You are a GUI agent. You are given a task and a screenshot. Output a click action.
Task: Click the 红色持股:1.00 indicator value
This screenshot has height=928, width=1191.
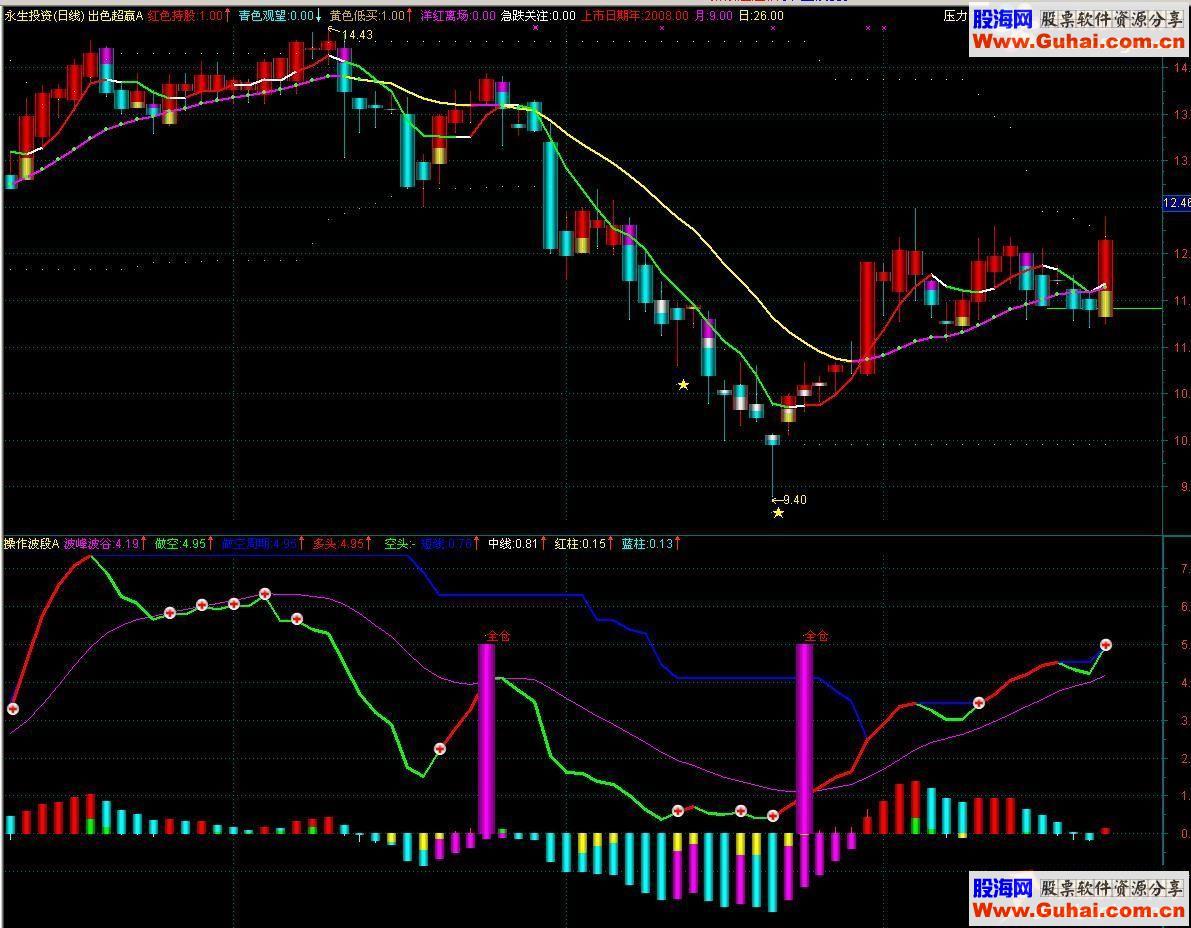[x=186, y=15]
